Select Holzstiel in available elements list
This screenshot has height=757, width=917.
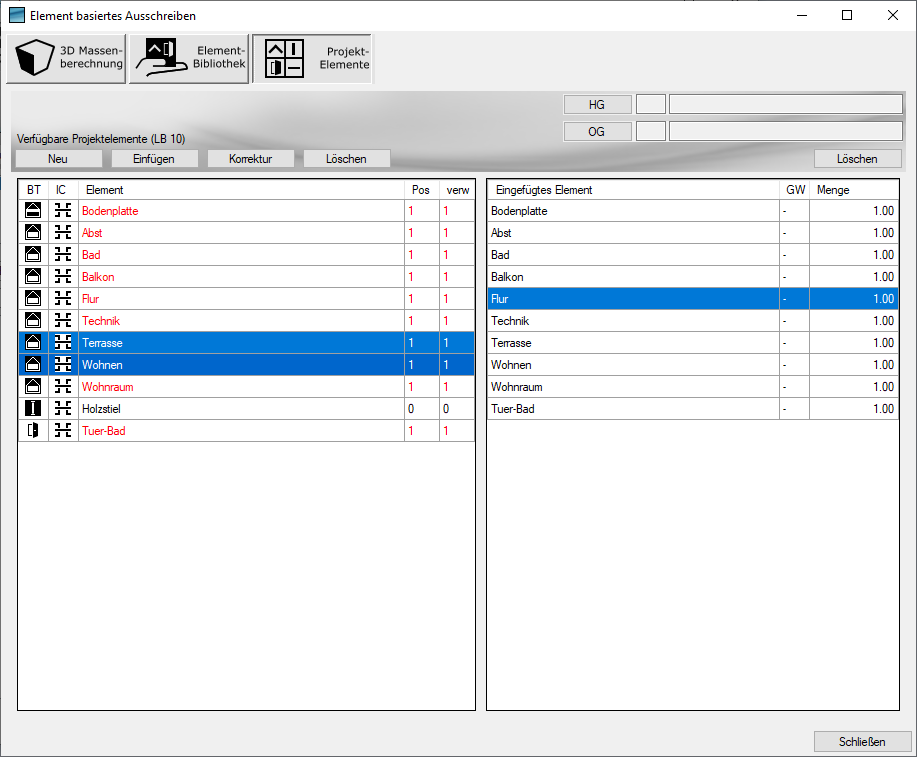point(246,408)
